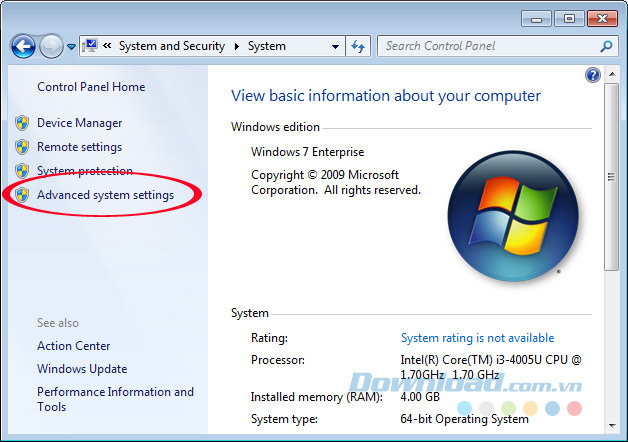The image size is (628, 442).
Task: Click the Windows logo image
Action: (x=513, y=216)
